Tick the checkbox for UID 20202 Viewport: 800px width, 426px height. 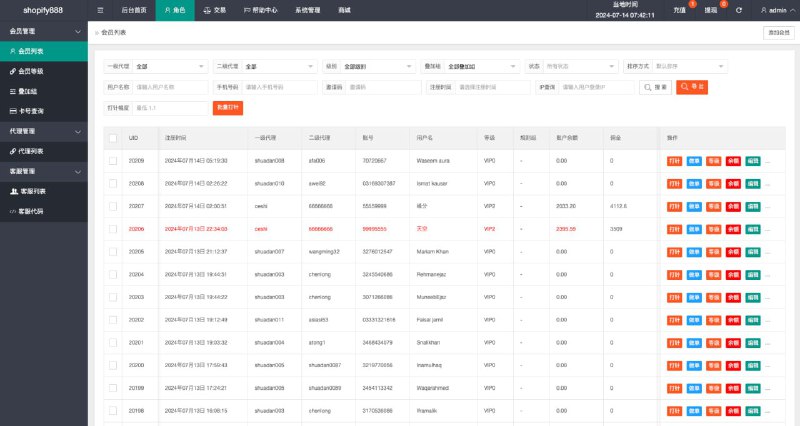(x=113, y=320)
